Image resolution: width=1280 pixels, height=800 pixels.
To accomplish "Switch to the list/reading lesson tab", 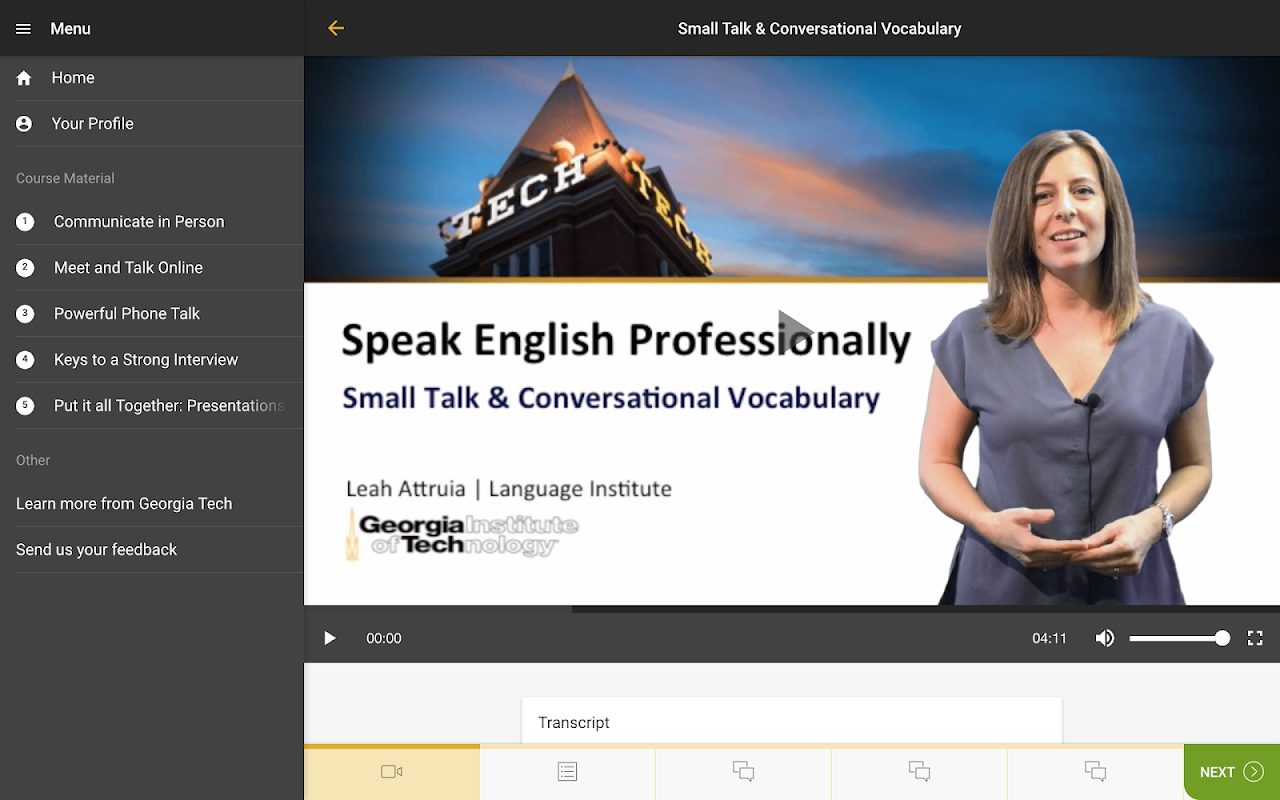I will (x=567, y=772).
